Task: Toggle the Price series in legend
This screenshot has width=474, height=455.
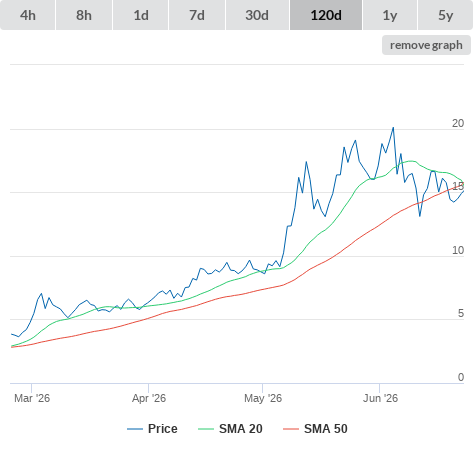Action: coord(162,429)
